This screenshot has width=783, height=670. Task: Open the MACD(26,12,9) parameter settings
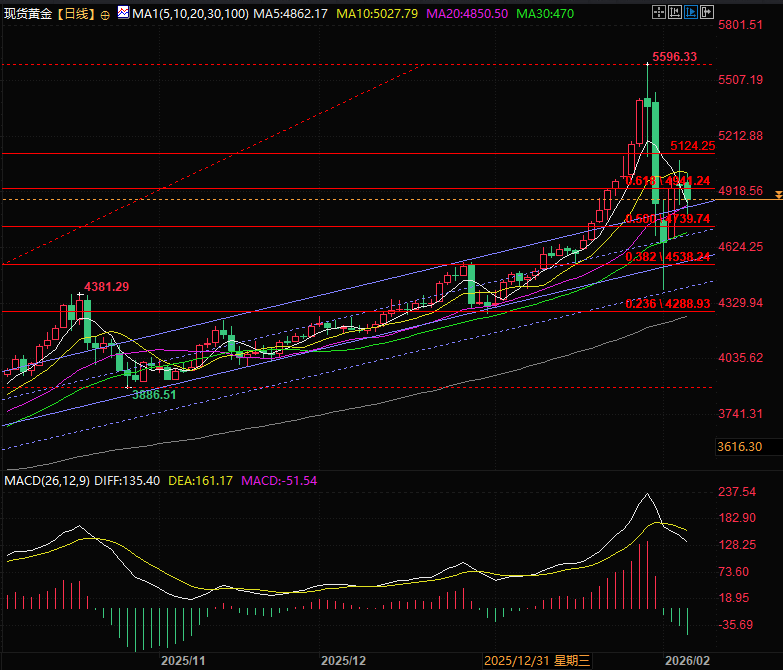point(47,481)
